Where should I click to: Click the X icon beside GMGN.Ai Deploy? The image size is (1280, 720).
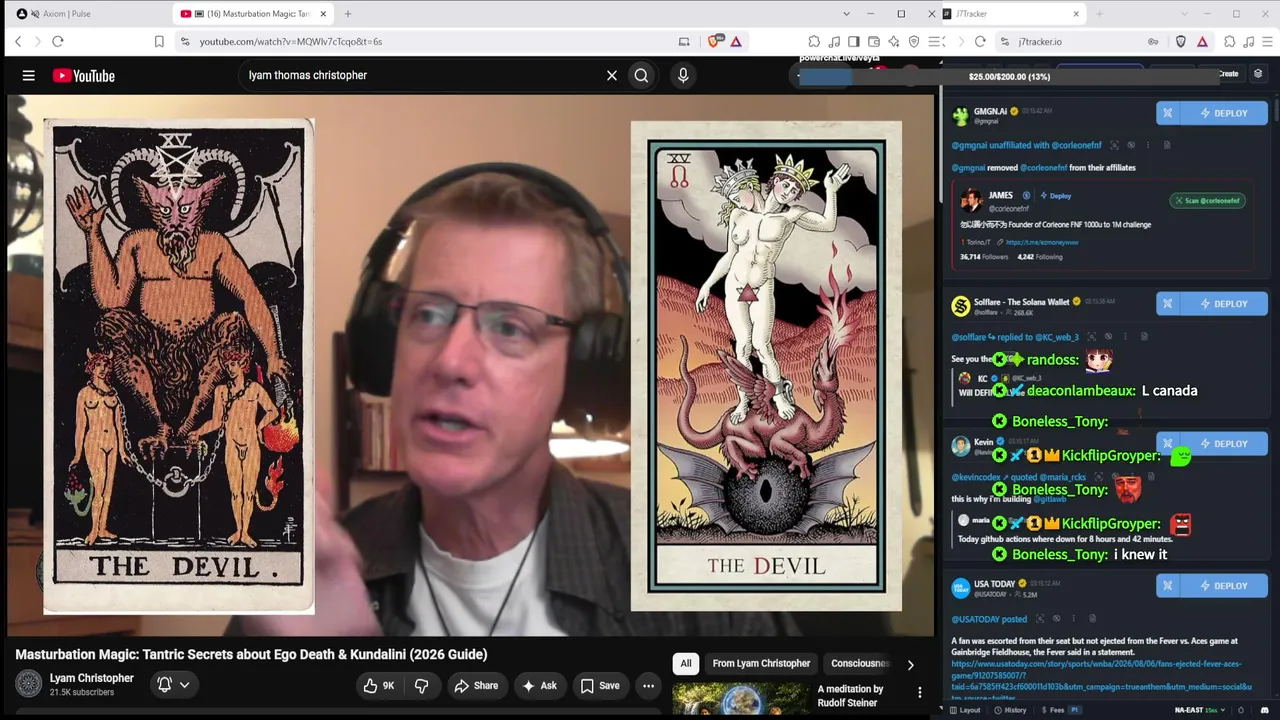(x=1168, y=113)
